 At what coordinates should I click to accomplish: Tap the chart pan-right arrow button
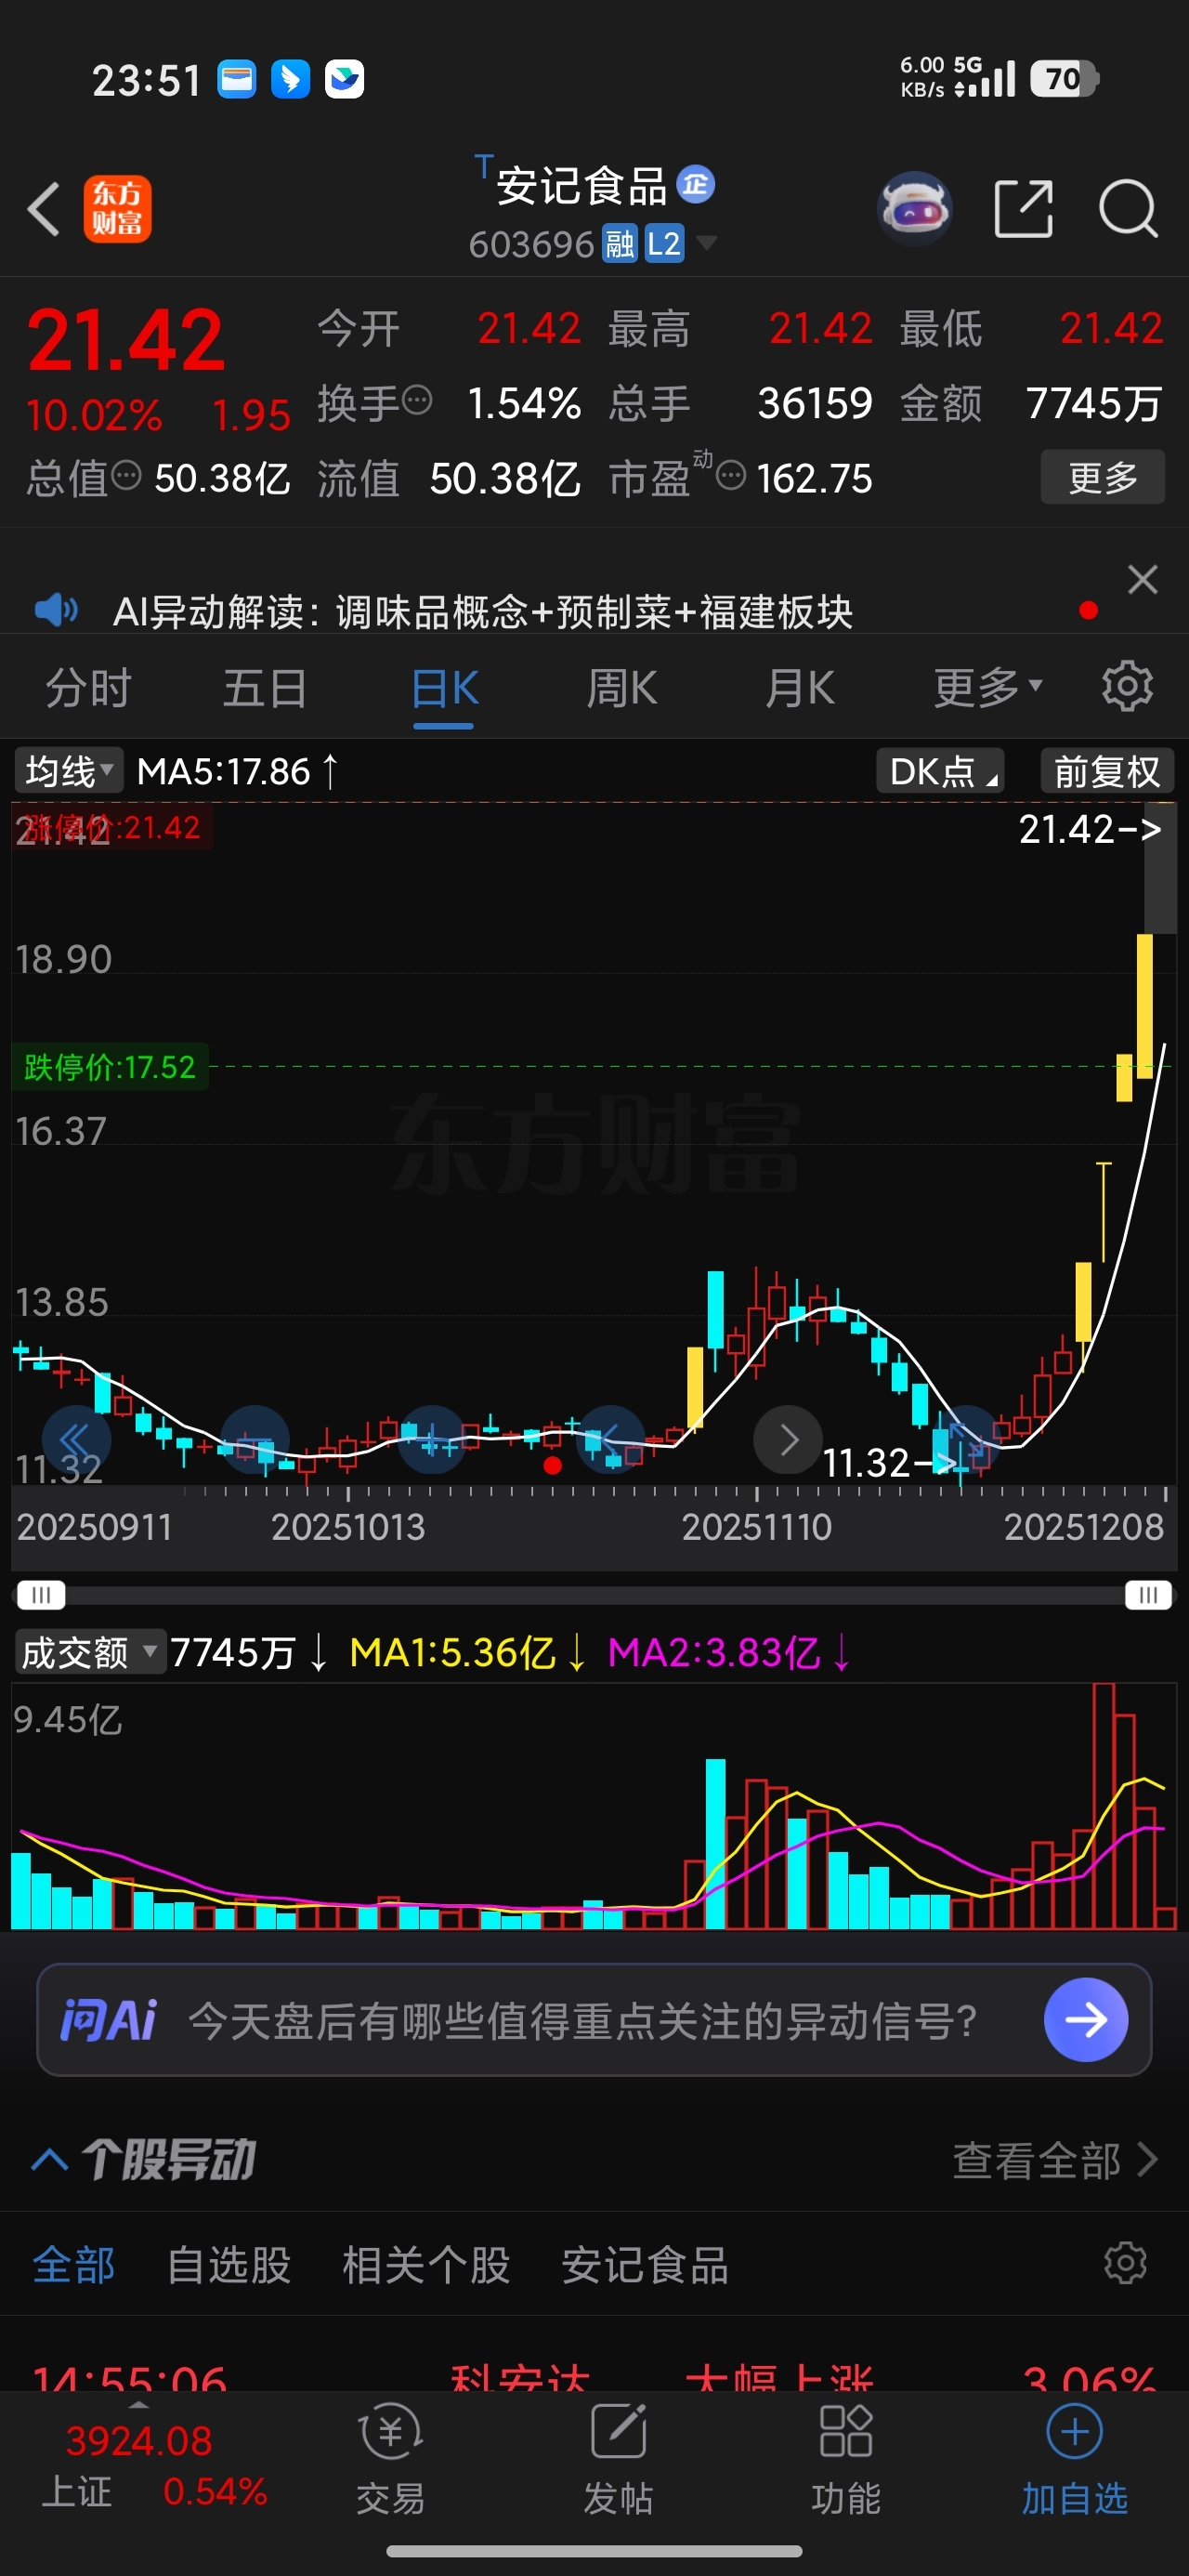click(x=788, y=1440)
